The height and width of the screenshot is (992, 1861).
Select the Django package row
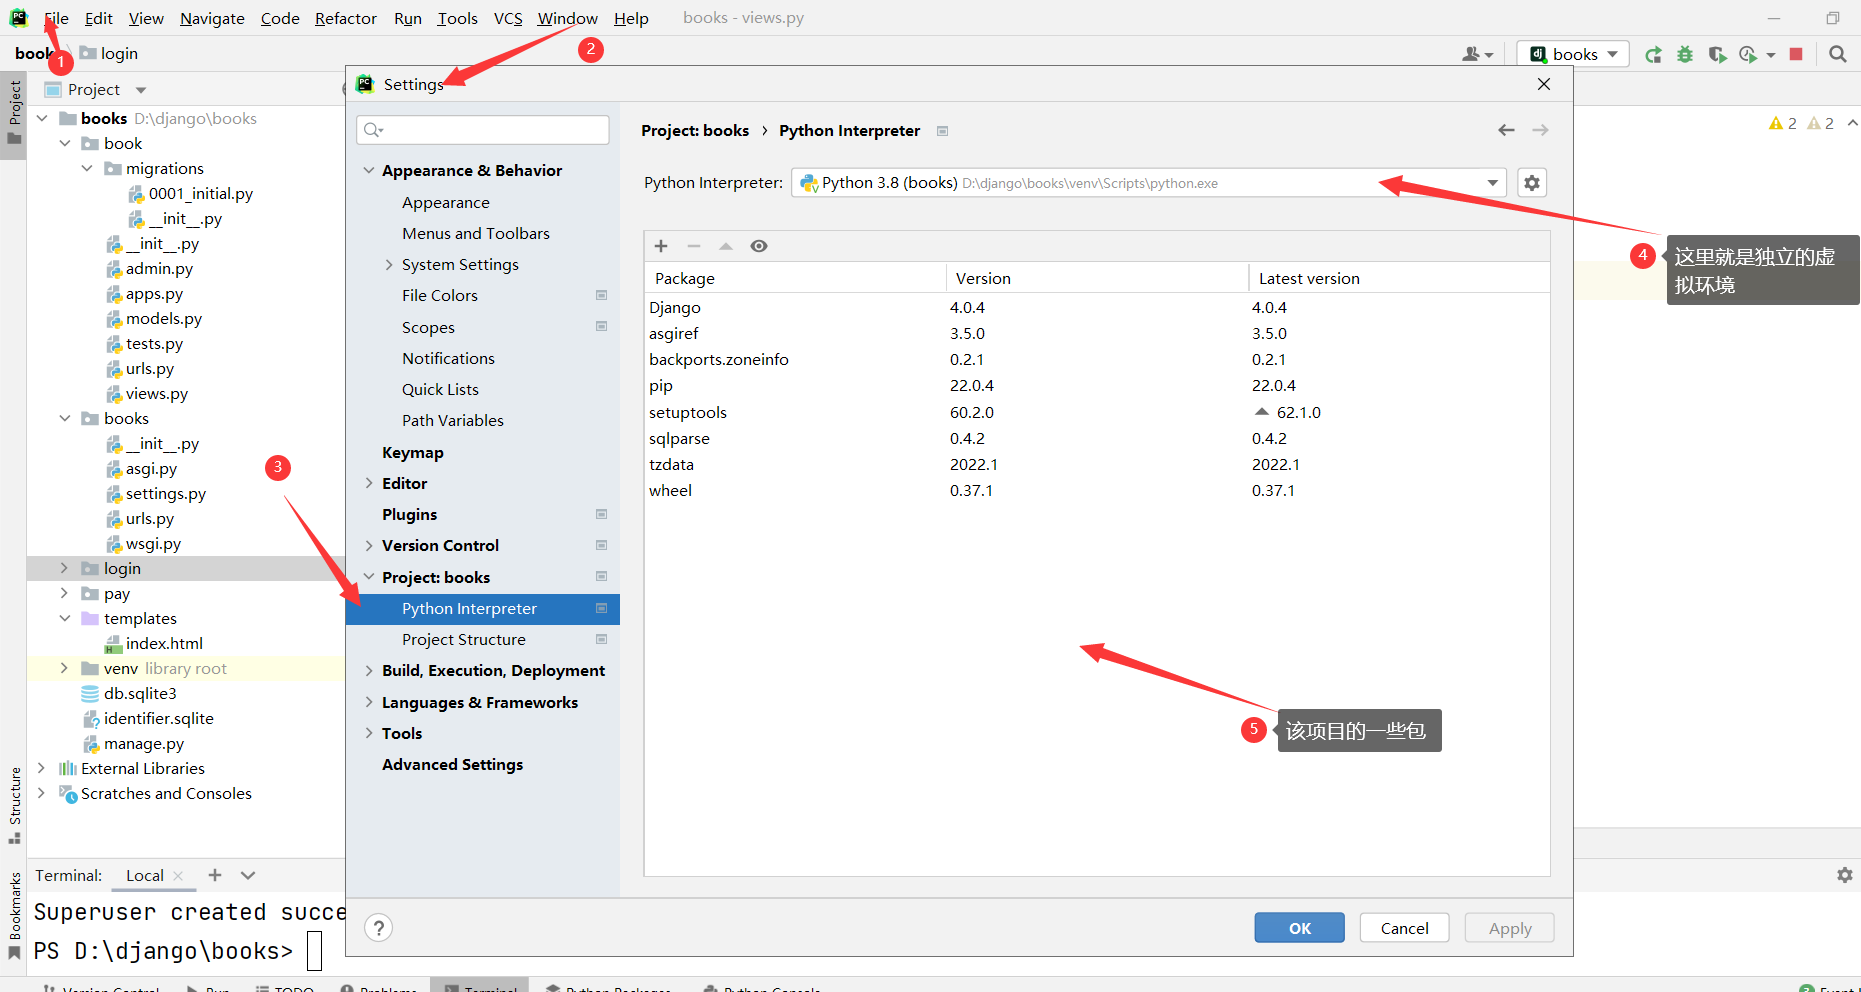pos(1097,308)
